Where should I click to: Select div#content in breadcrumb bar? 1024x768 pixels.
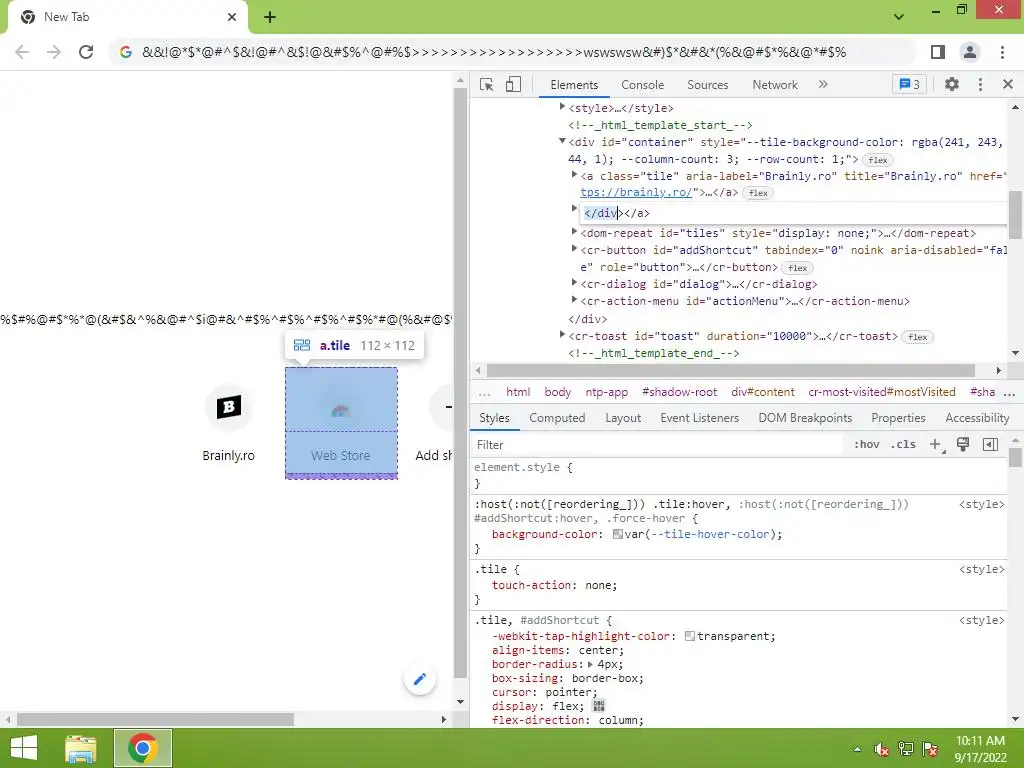point(763,392)
